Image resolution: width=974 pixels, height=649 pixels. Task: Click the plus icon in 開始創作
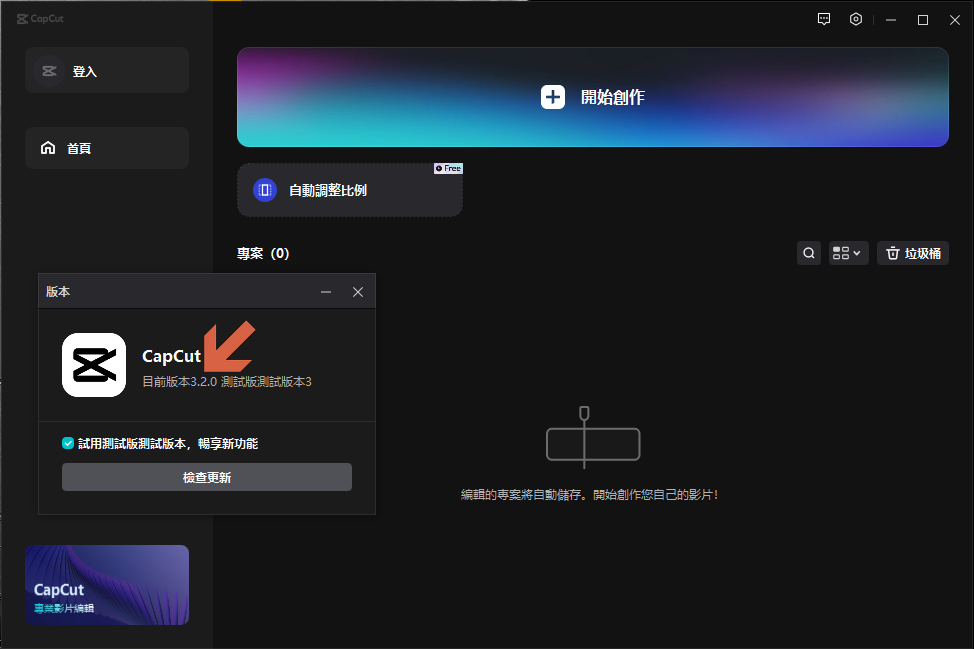click(x=553, y=98)
